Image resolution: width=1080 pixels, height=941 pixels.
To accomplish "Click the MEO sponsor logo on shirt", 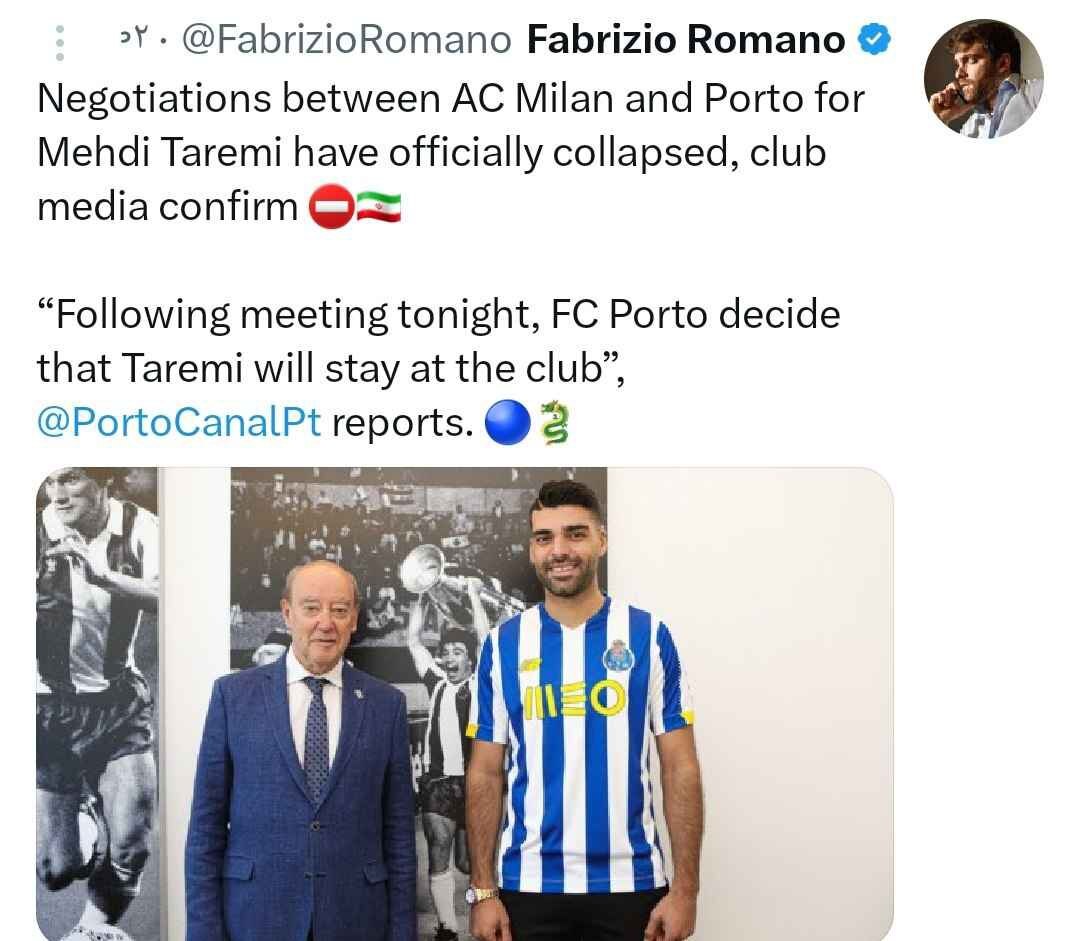I will pyautogui.click(x=575, y=700).
